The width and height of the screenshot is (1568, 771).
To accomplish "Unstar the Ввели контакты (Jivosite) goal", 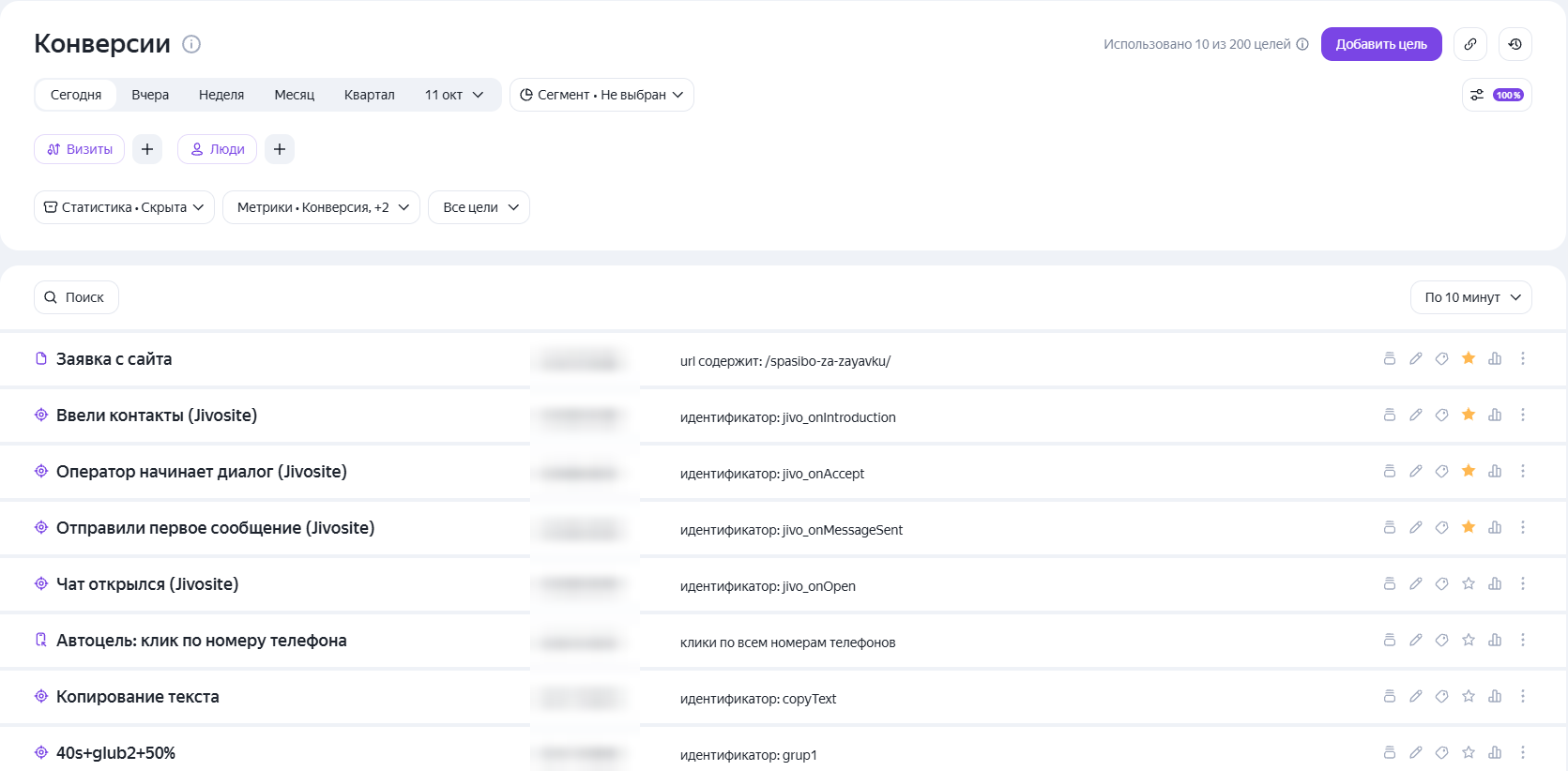I will click(1468, 415).
